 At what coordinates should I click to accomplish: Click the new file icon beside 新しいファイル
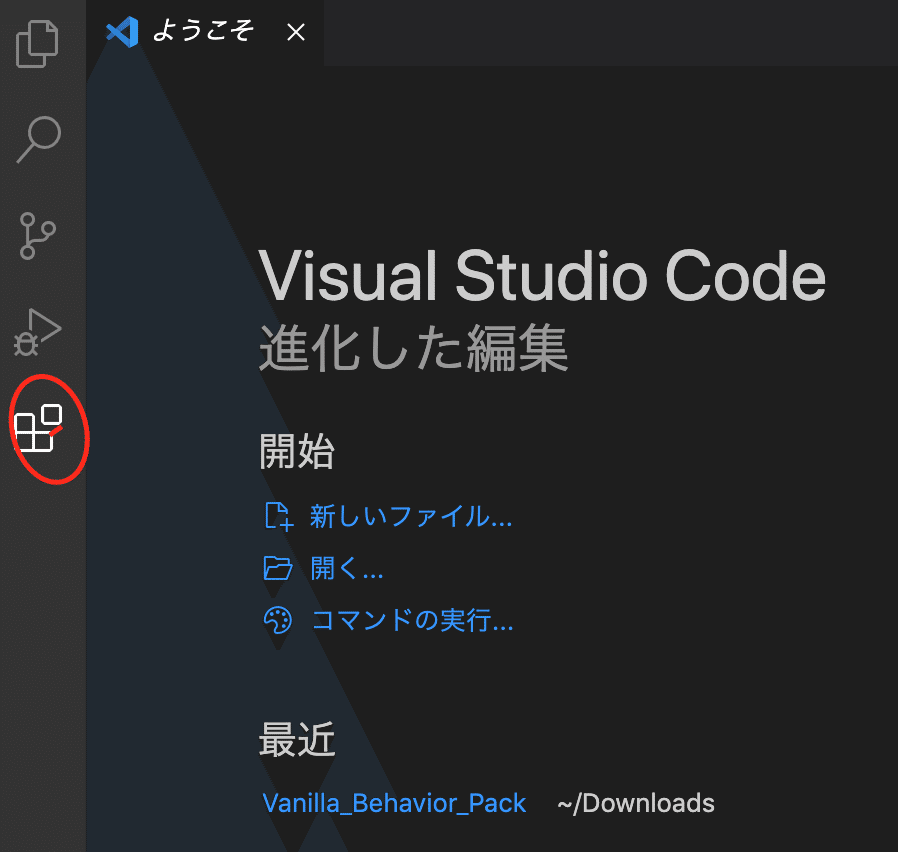point(279,516)
